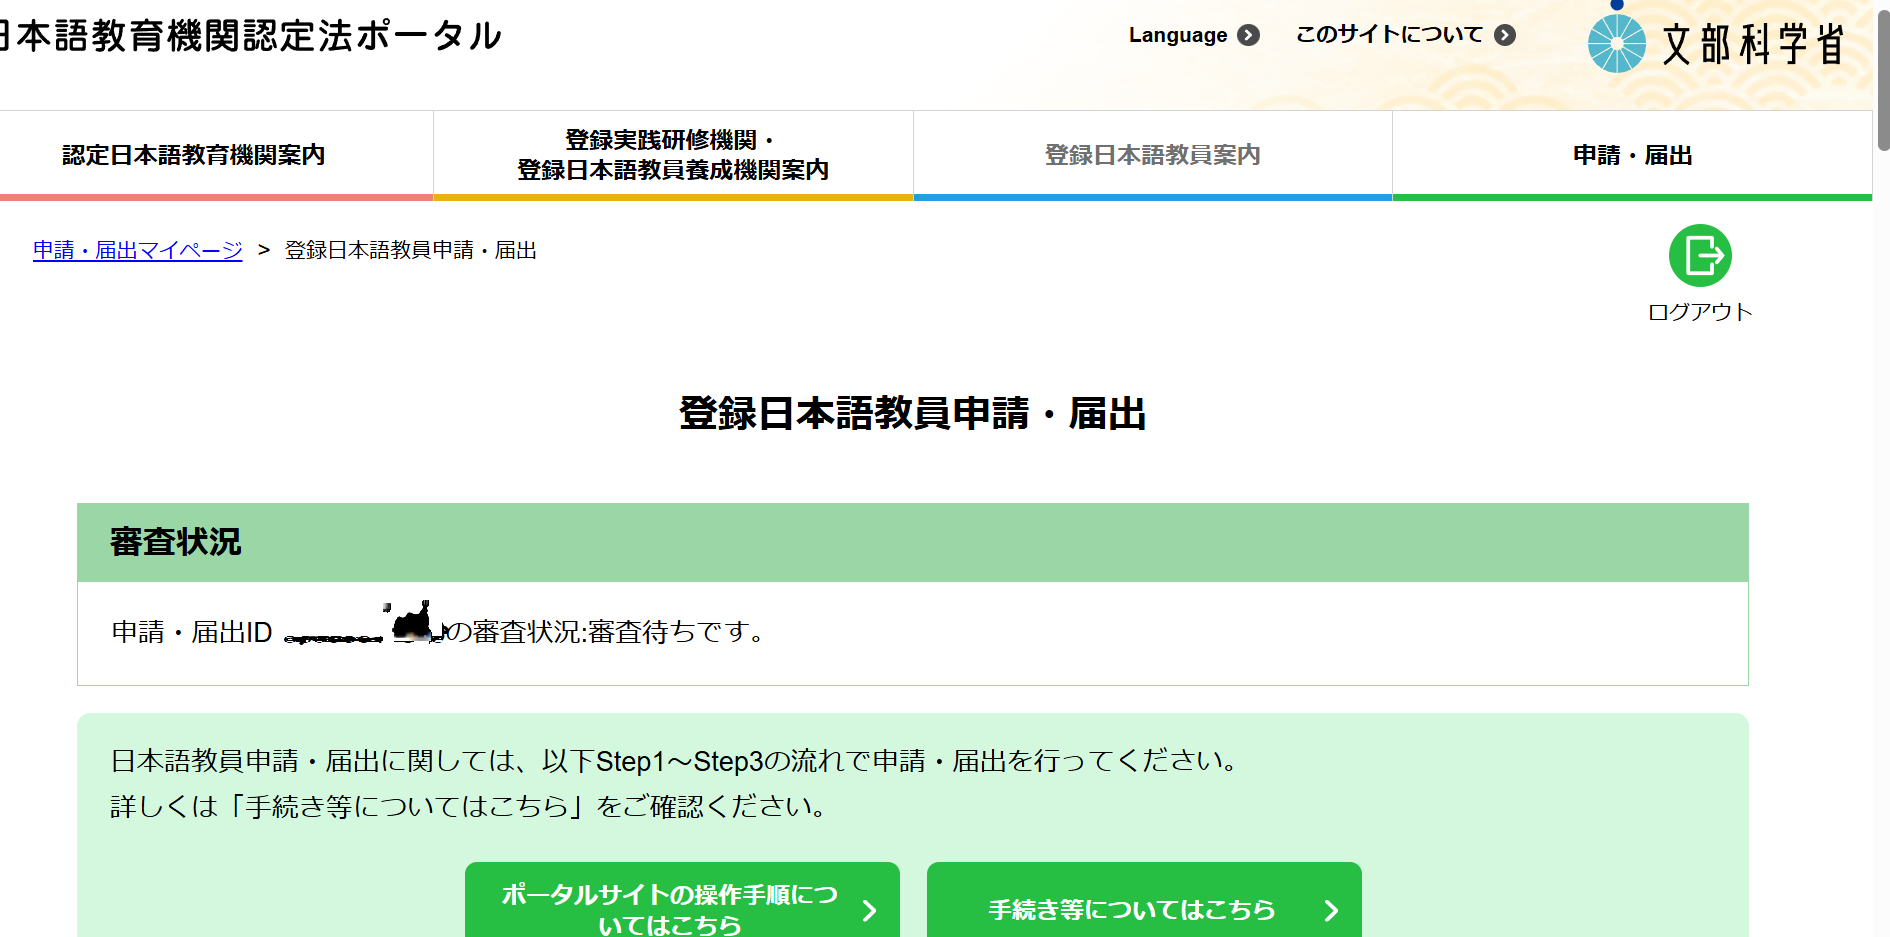
Task: Go to the 申請・届出 navigation tab
Action: click(x=1632, y=155)
